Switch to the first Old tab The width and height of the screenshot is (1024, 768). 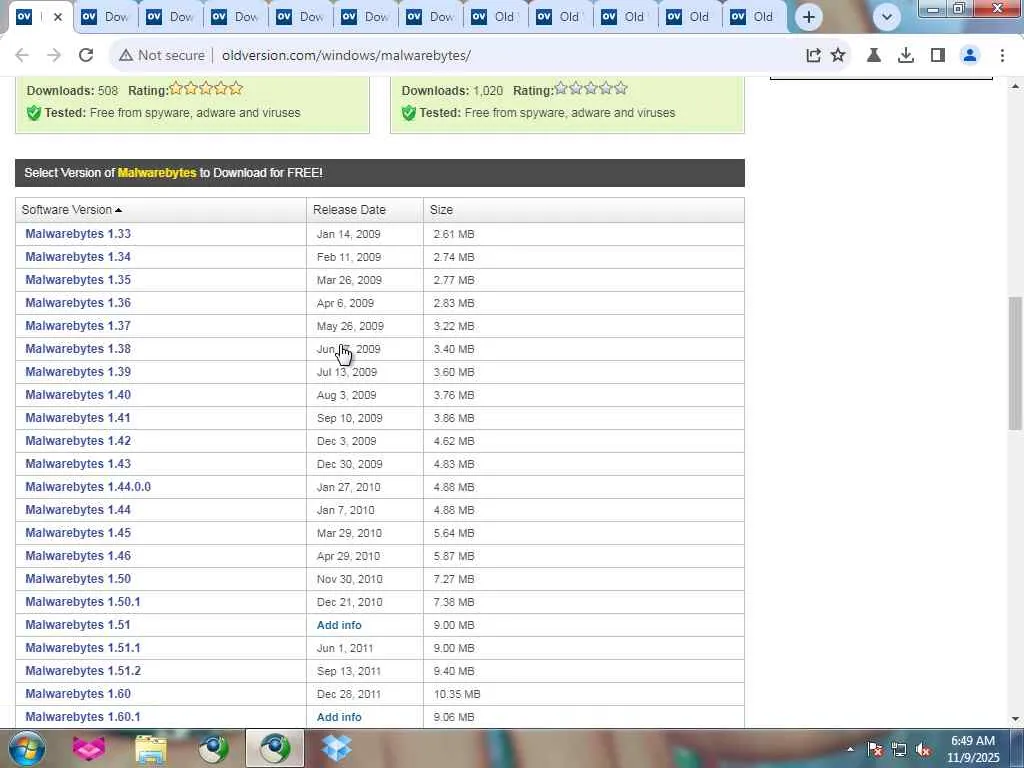point(494,17)
